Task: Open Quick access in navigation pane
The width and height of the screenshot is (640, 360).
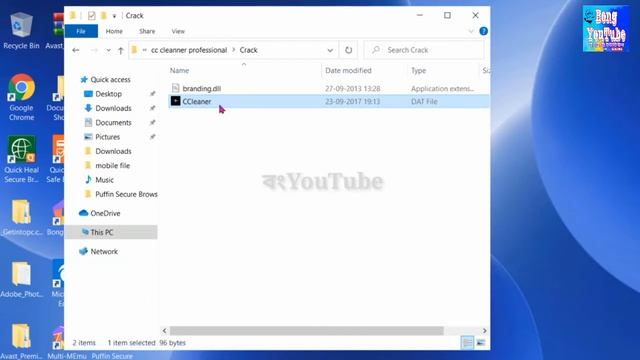Action: (x=110, y=80)
